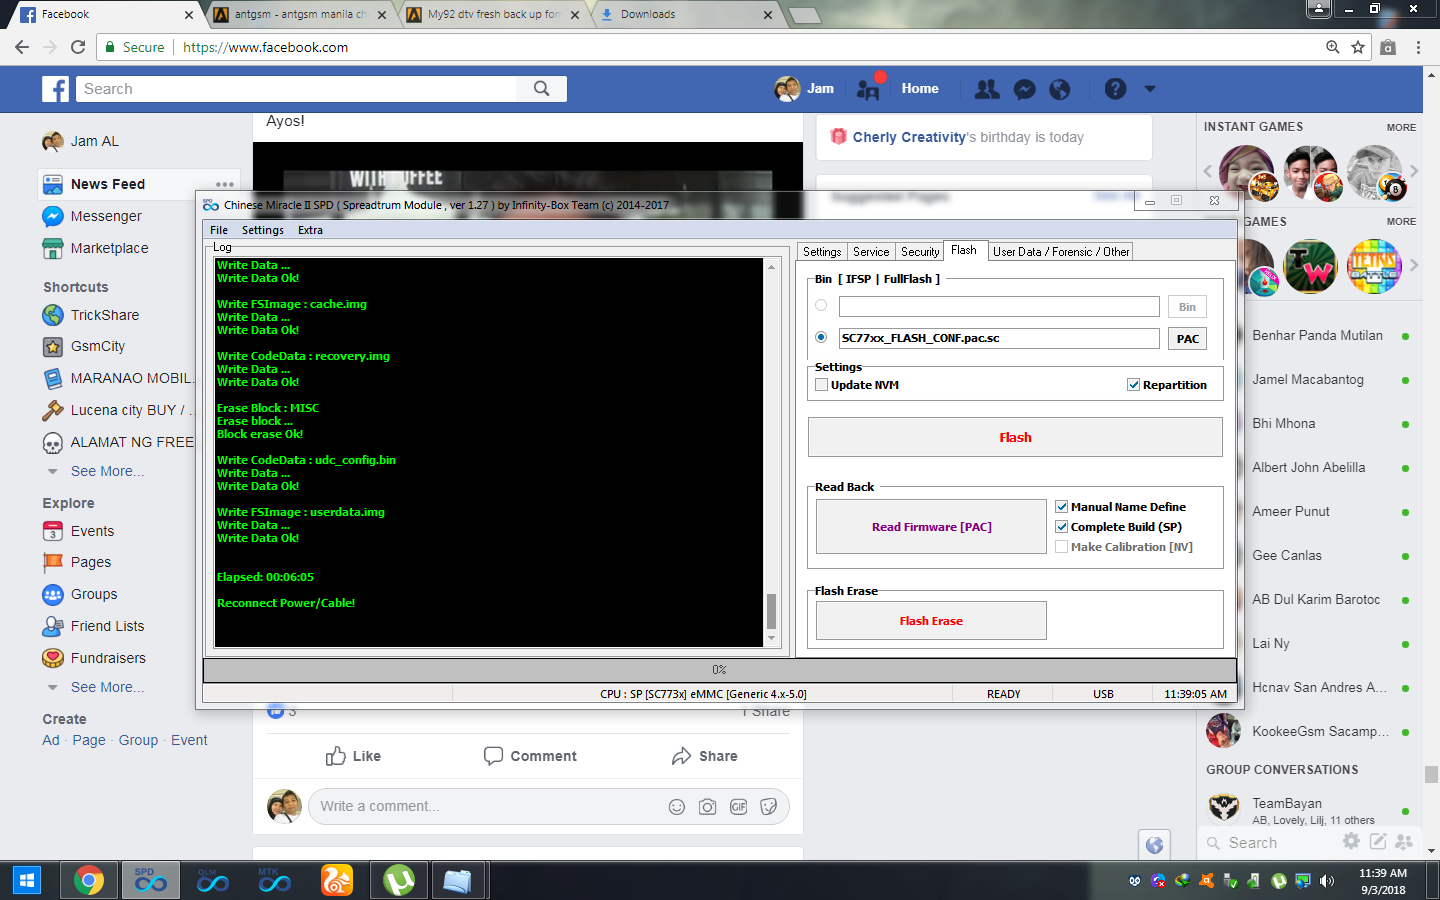Image resolution: width=1440 pixels, height=900 pixels.
Task: Toggle Complete Build (SP) checkbox
Action: pyautogui.click(x=1062, y=527)
